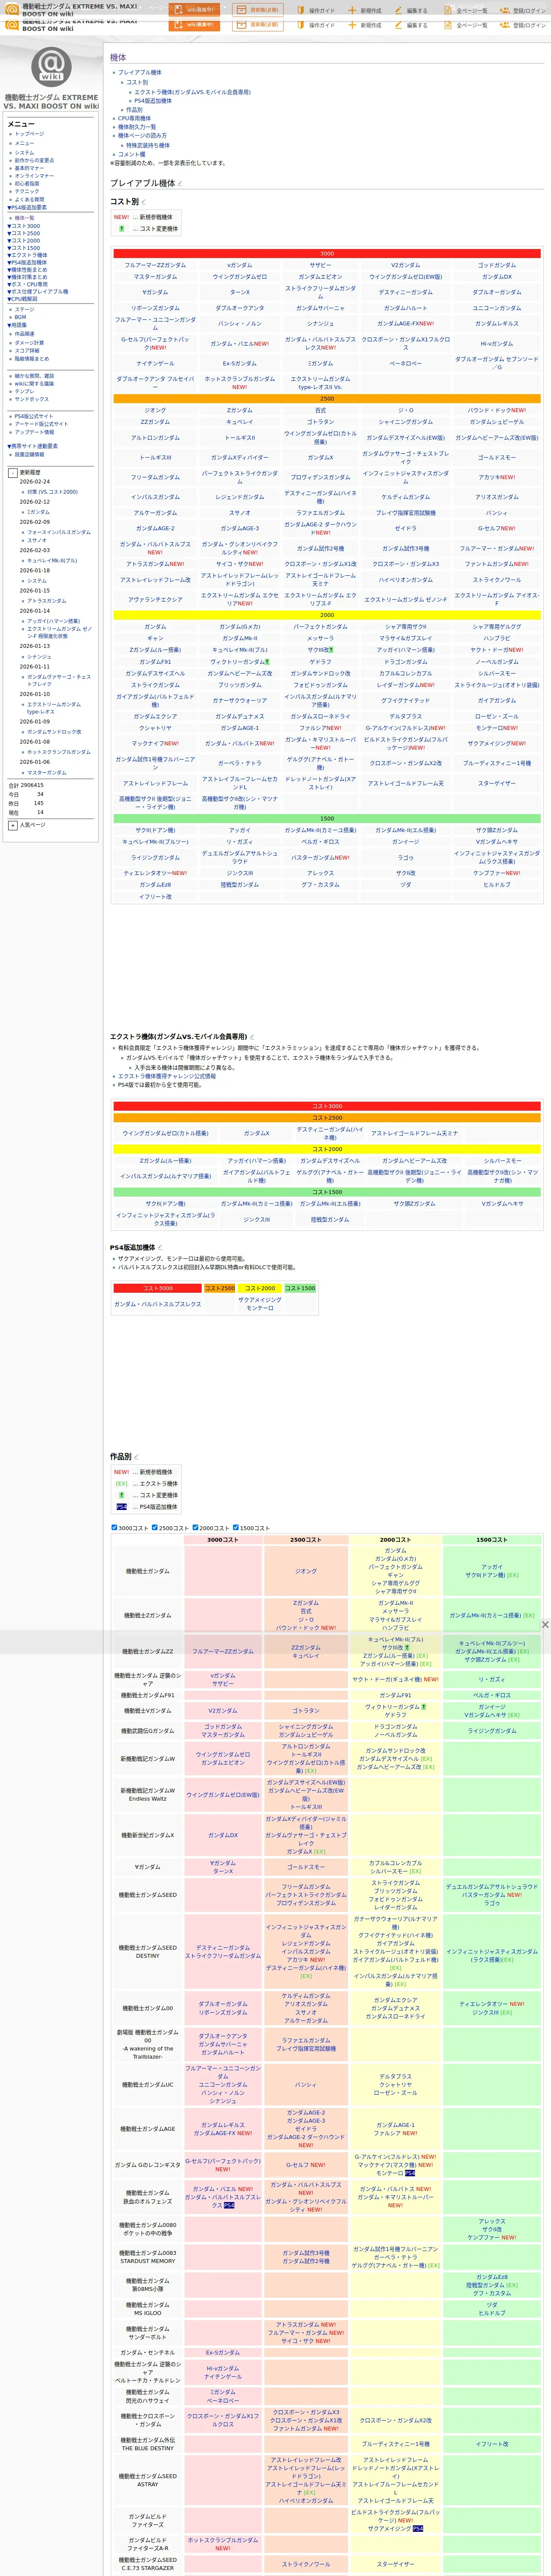Open 前作からの変更点 in the sidebar menu
The image size is (551, 2576).
[x=34, y=160]
